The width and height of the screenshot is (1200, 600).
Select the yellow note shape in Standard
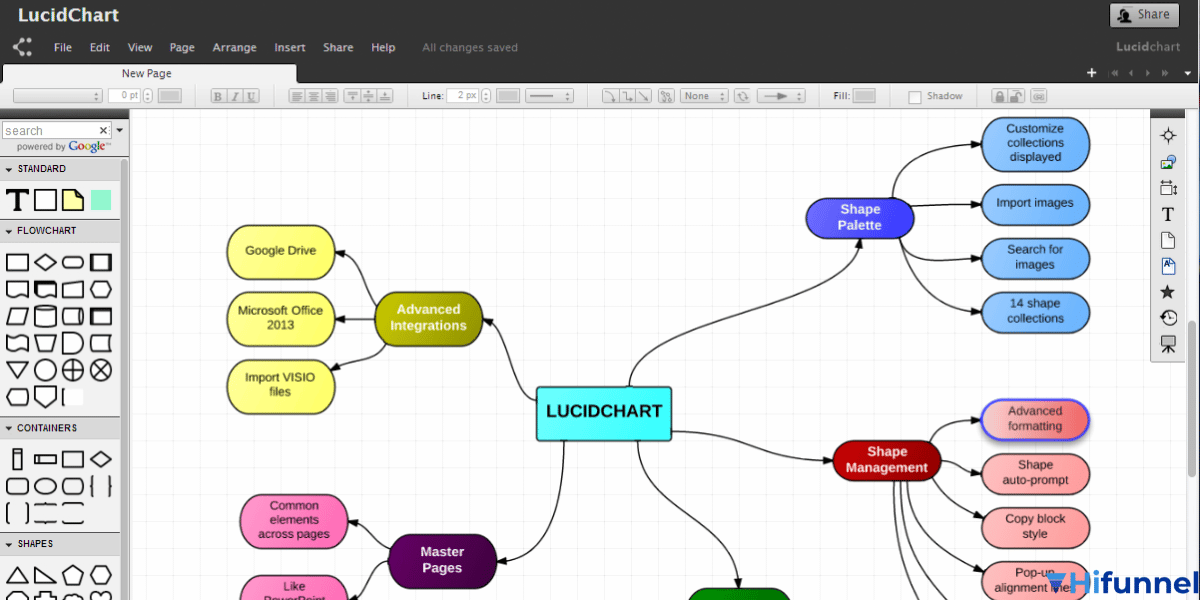point(73,199)
